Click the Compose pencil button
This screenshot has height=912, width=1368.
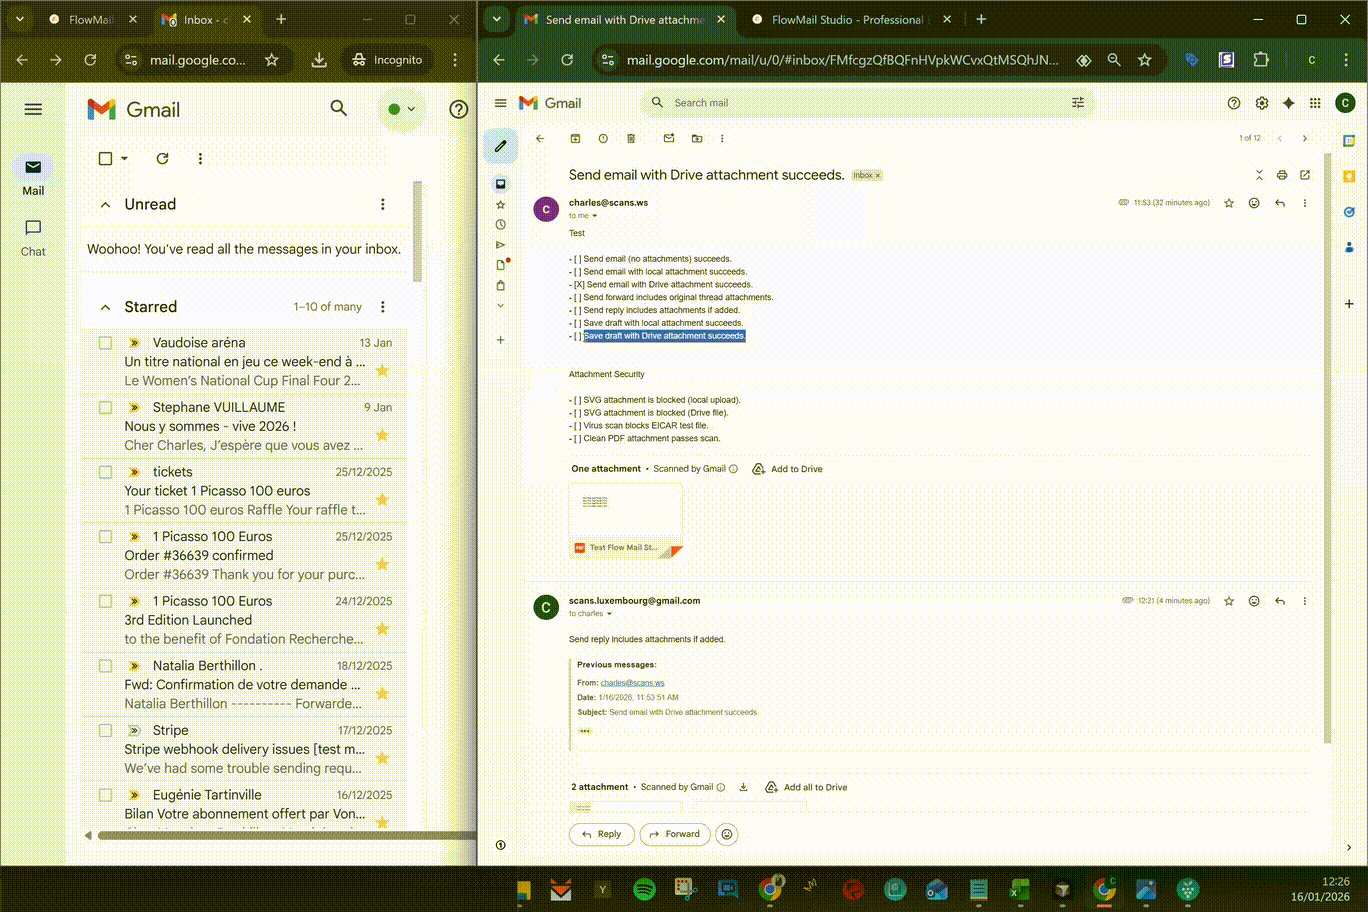coord(500,146)
